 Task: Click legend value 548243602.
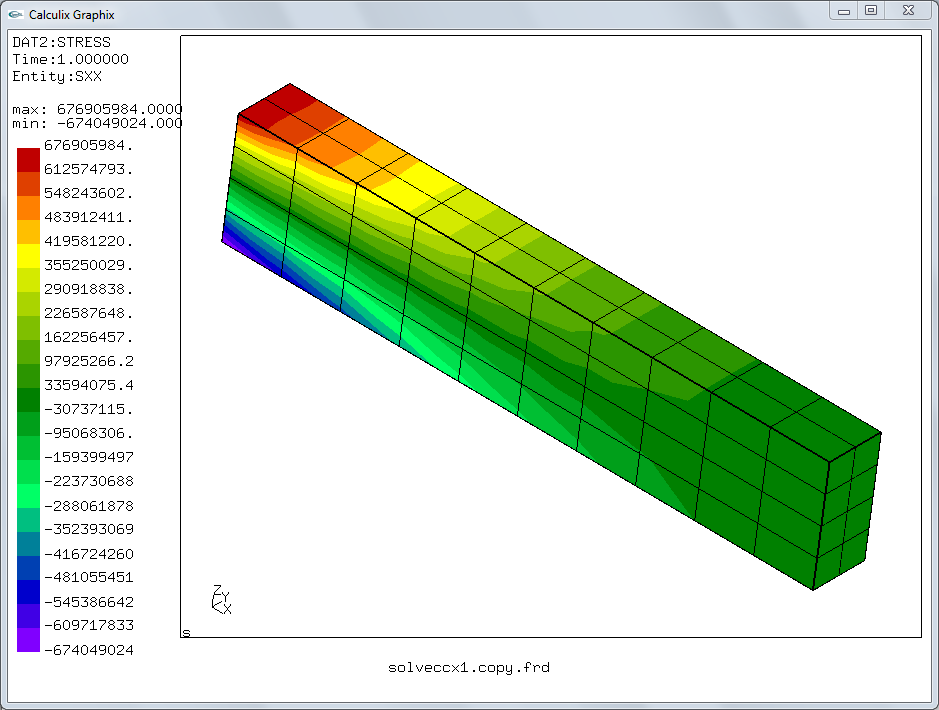(x=89, y=193)
